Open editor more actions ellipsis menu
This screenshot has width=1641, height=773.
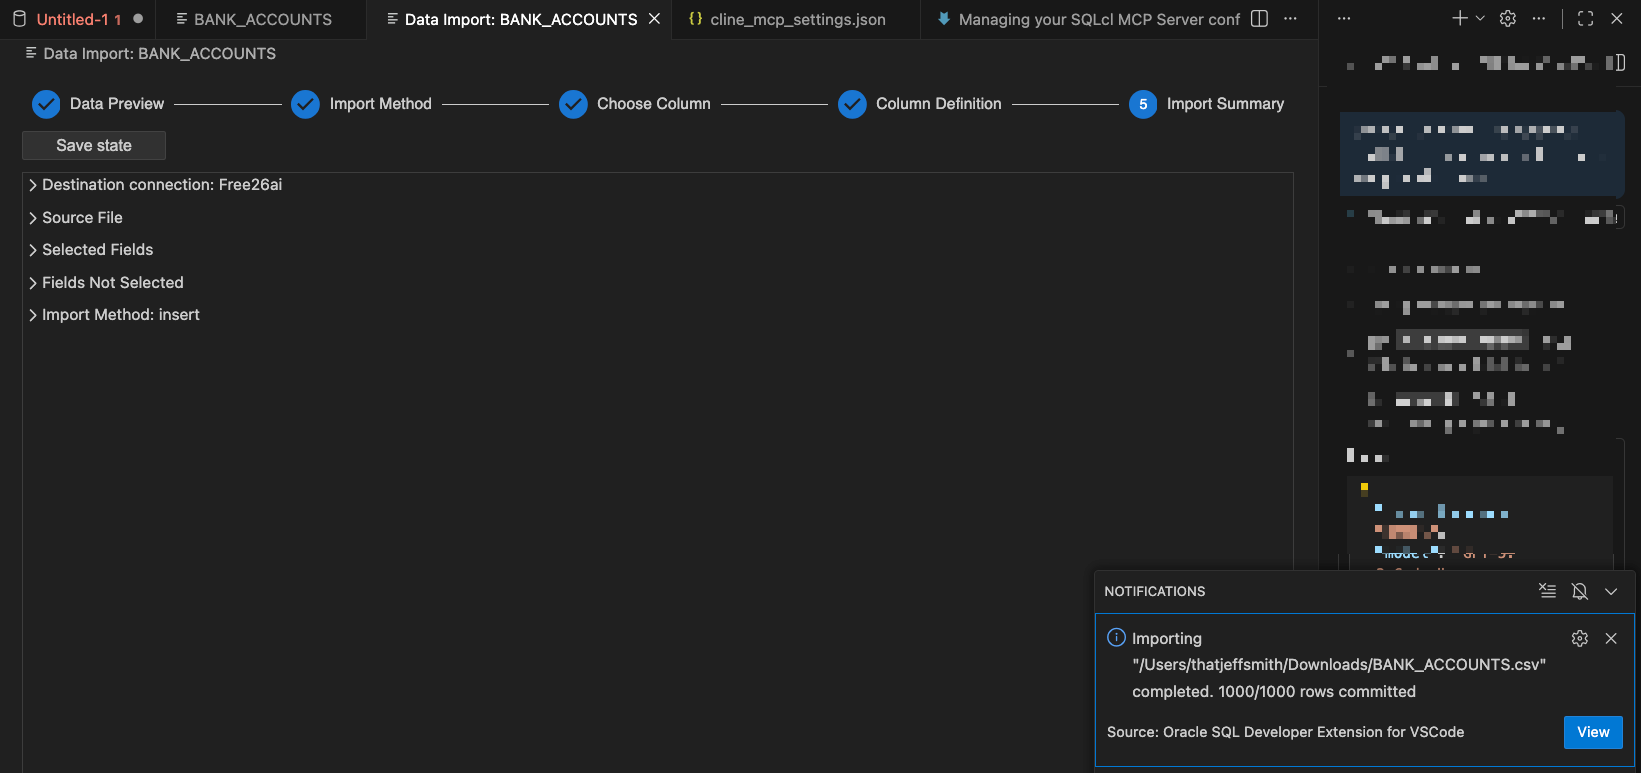(1291, 19)
